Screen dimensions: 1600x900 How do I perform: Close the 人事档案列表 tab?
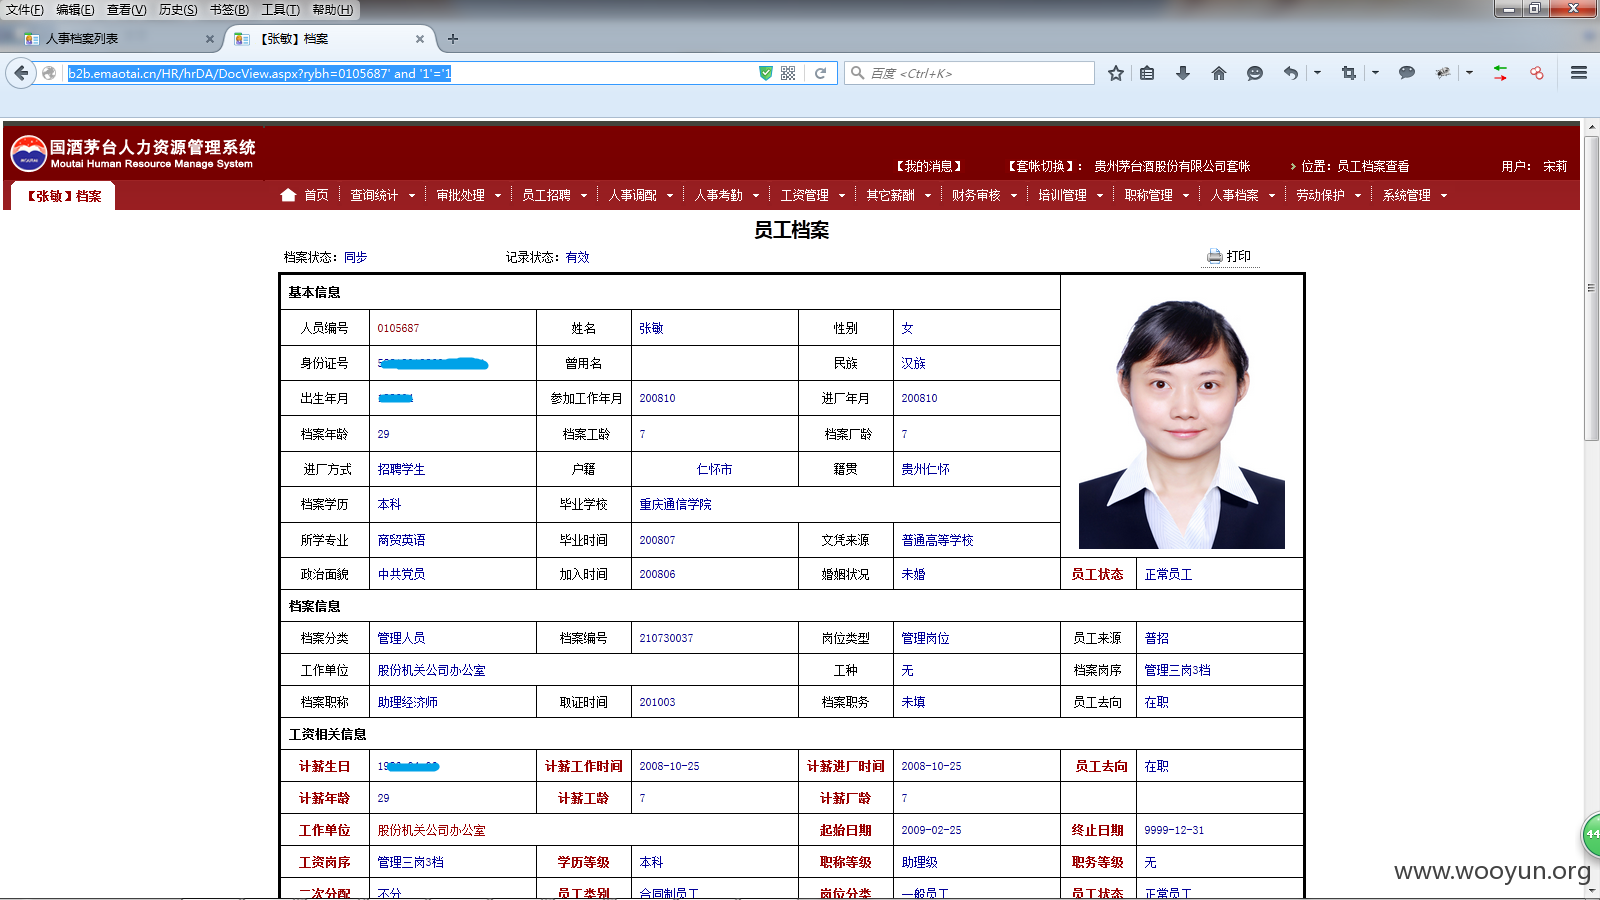coord(210,39)
